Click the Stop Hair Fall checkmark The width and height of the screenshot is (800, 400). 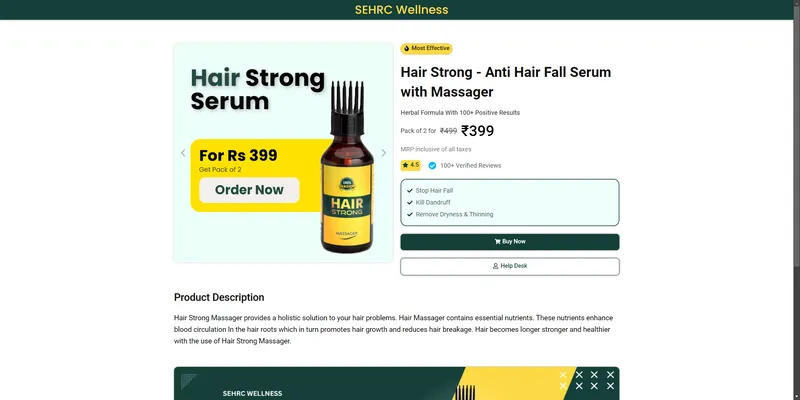(x=410, y=191)
